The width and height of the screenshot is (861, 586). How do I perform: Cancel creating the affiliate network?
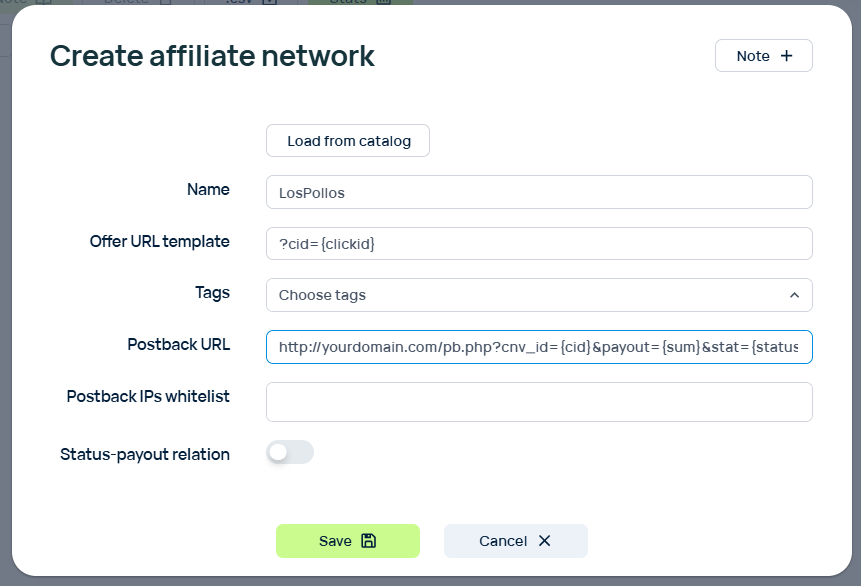(x=503, y=541)
